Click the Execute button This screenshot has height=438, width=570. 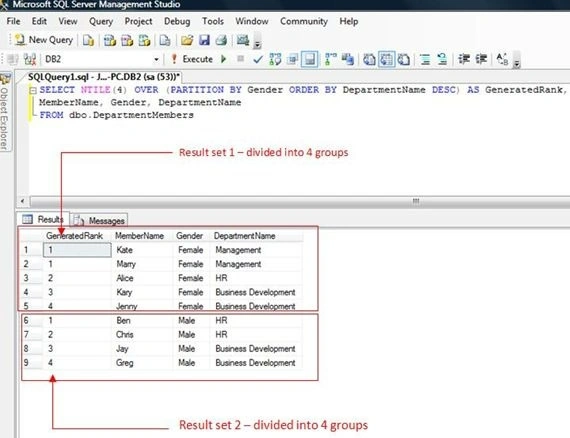point(192,59)
